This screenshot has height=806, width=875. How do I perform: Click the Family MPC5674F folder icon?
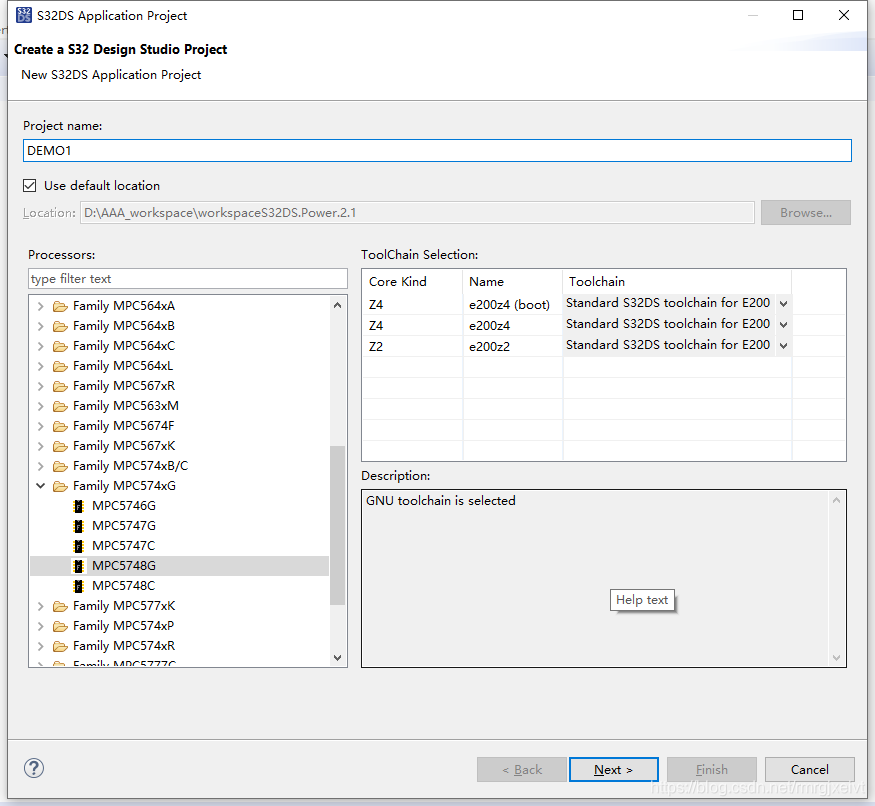60,426
